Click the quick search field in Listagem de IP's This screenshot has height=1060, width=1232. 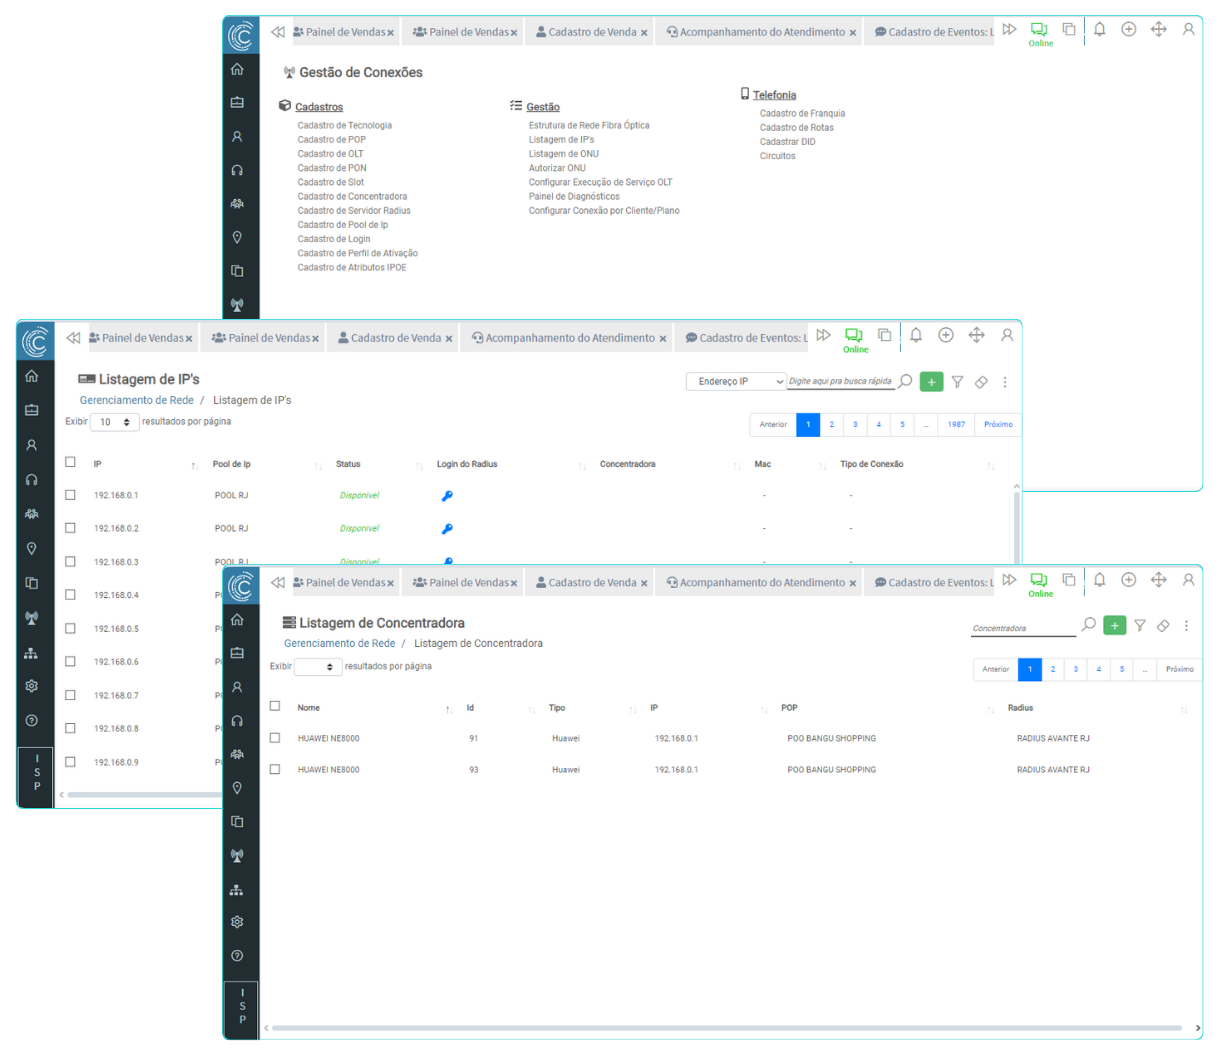(x=840, y=382)
